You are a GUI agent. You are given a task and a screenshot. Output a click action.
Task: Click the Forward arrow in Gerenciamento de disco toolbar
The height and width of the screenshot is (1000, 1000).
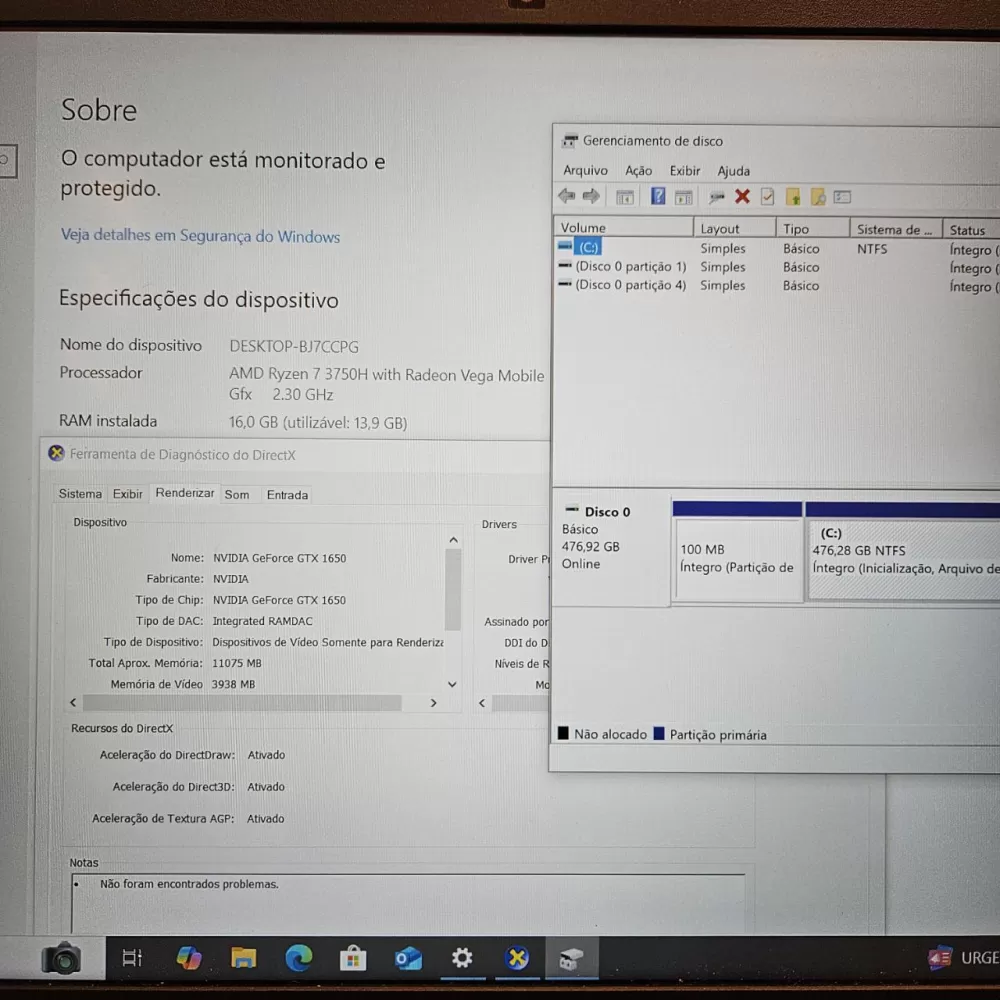(x=591, y=196)
